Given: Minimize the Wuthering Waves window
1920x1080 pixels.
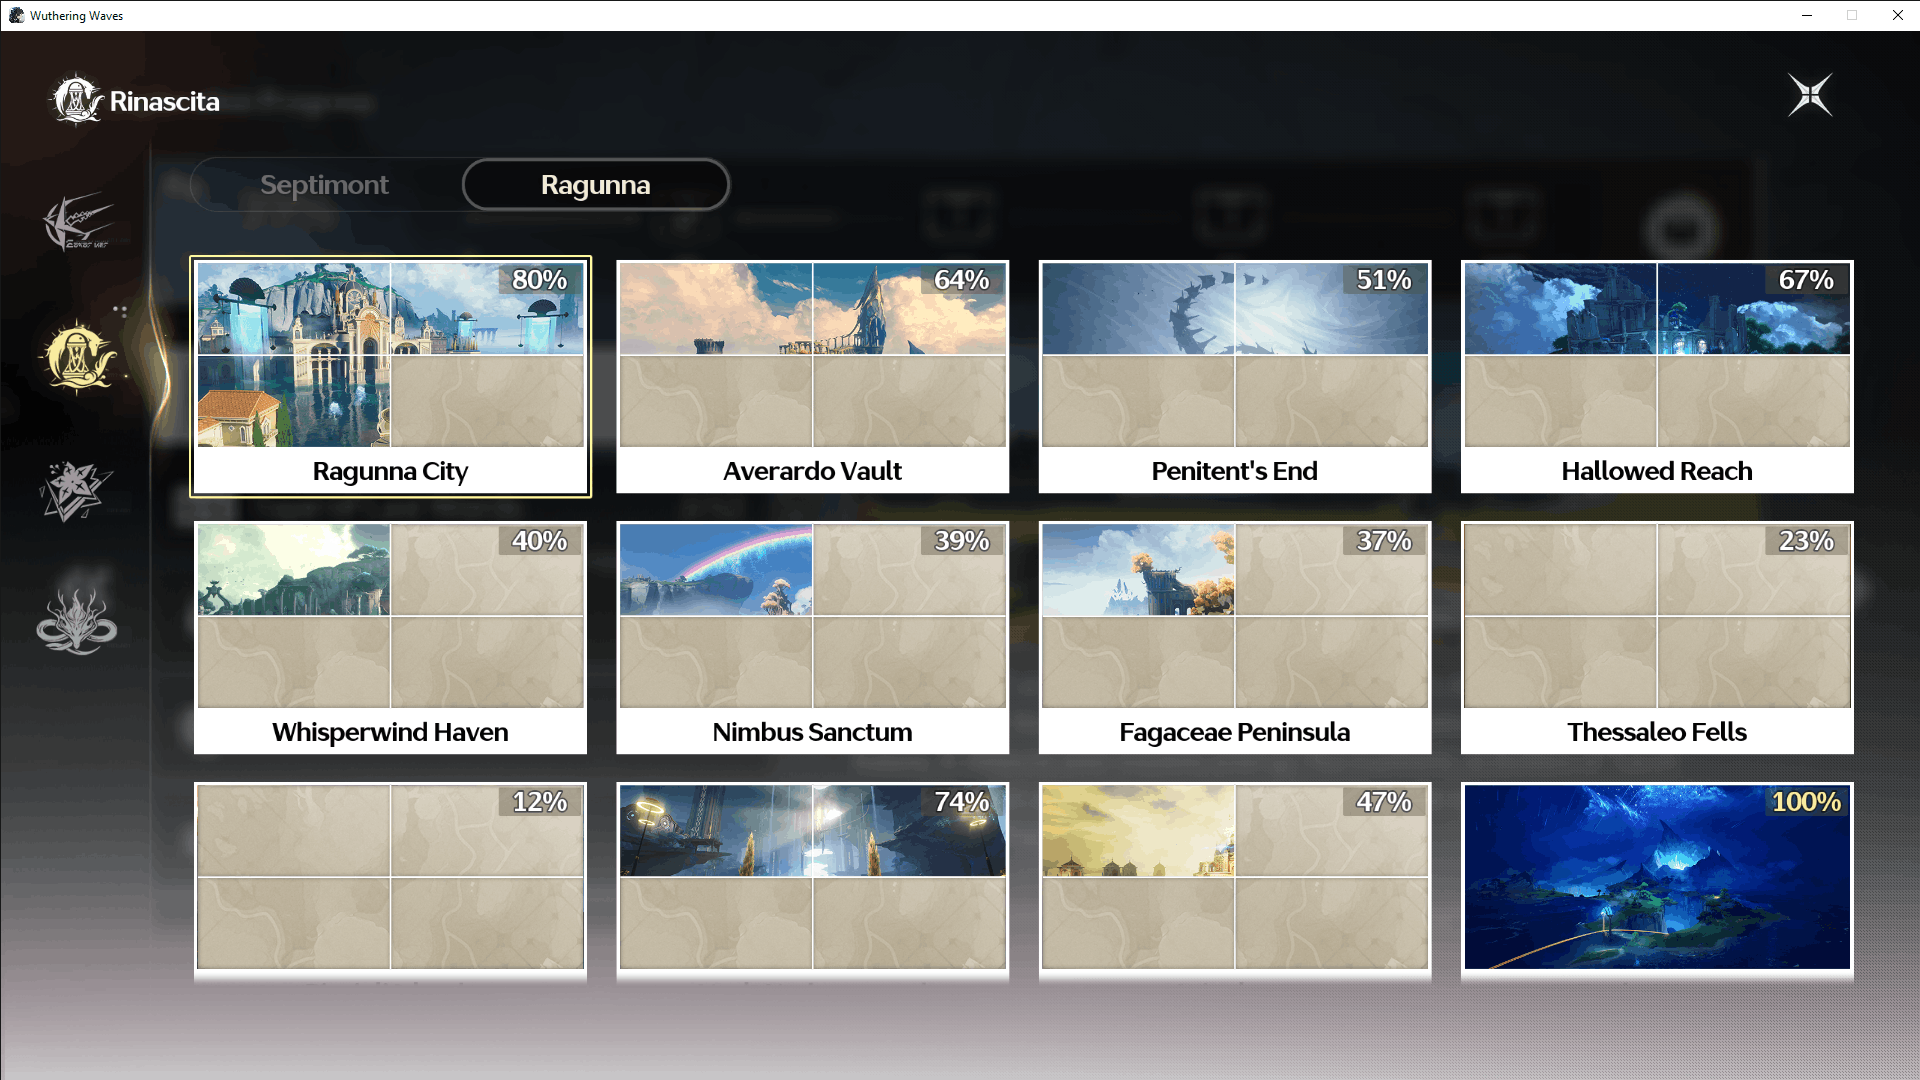Looking at the screenshot, I should point(1807,15).
